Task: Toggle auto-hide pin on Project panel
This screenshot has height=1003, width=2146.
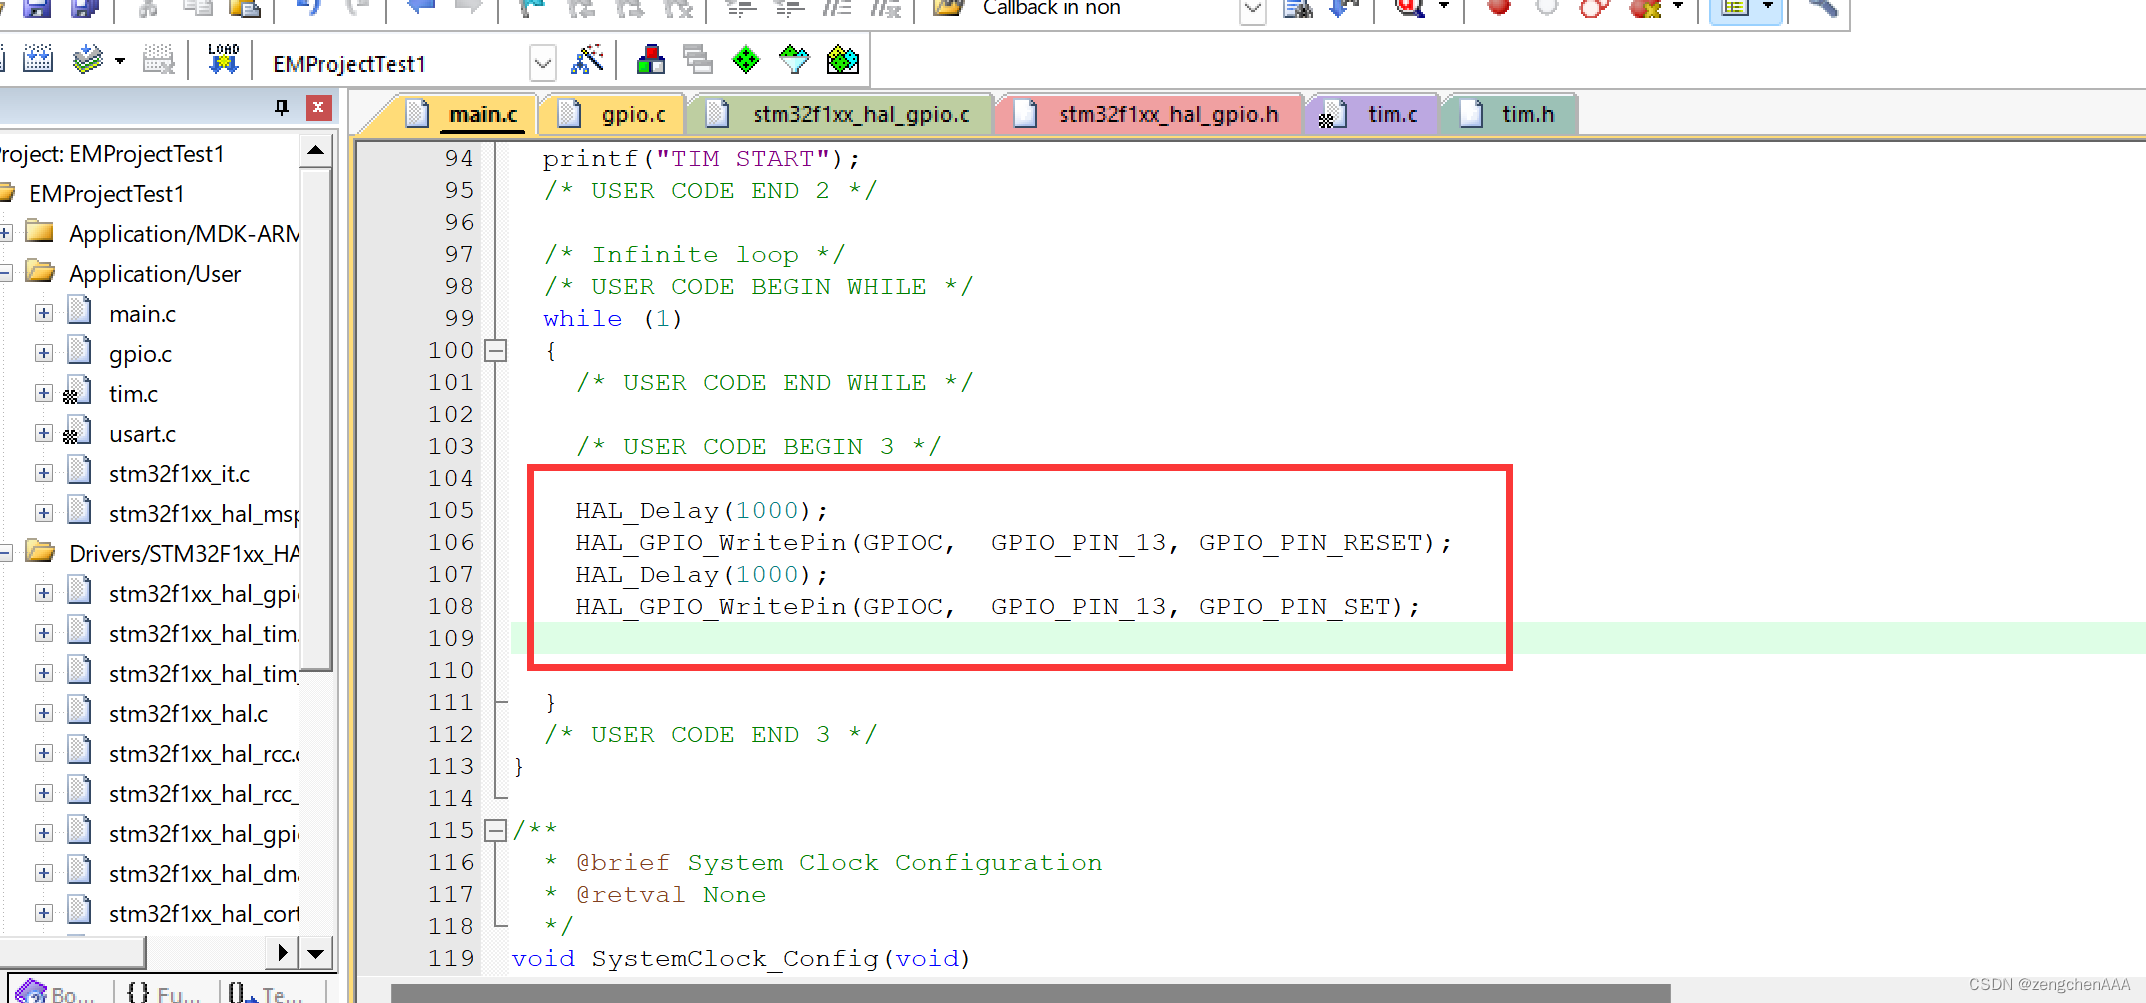Action: click(282, 107)
